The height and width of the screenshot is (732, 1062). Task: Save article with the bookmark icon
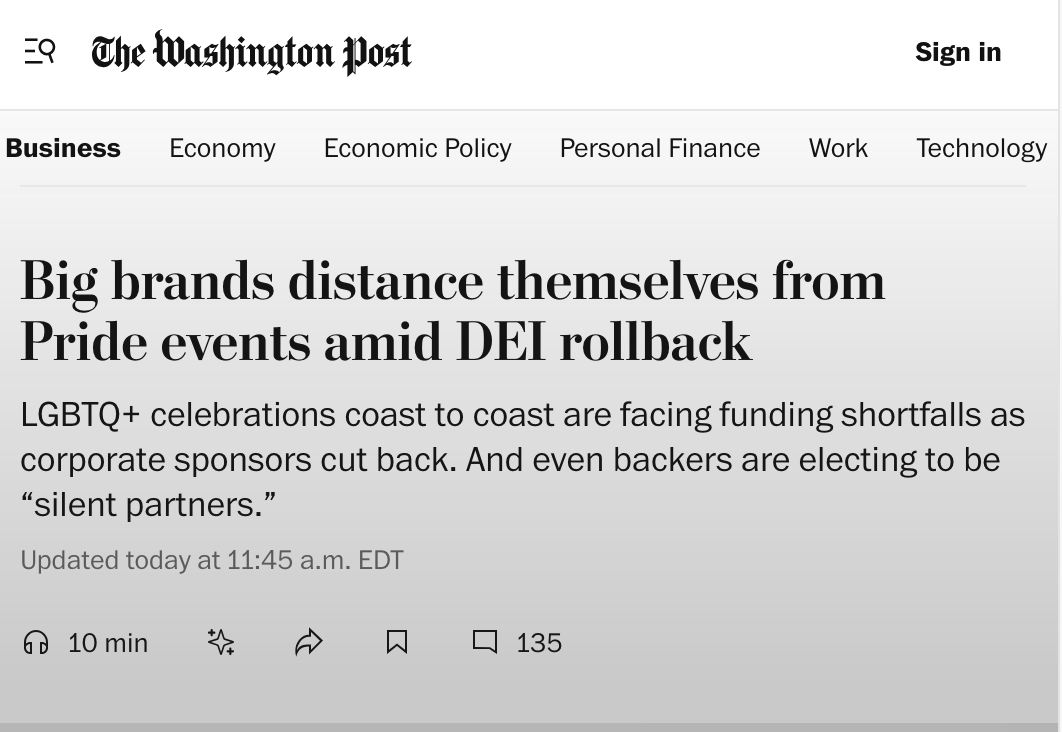tap(397, 642)
